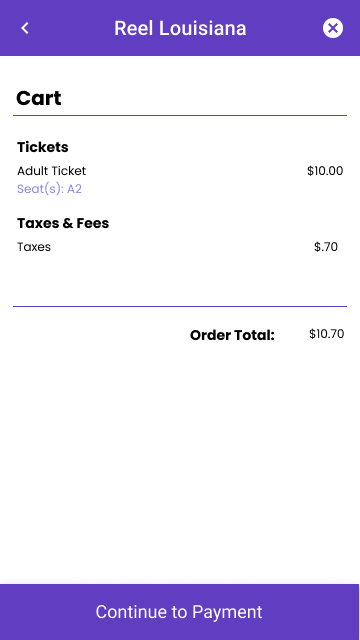This screenshot has width=360, height=640.
Task: Click the word Payment in the bottom button
Action: coord(227,612)
